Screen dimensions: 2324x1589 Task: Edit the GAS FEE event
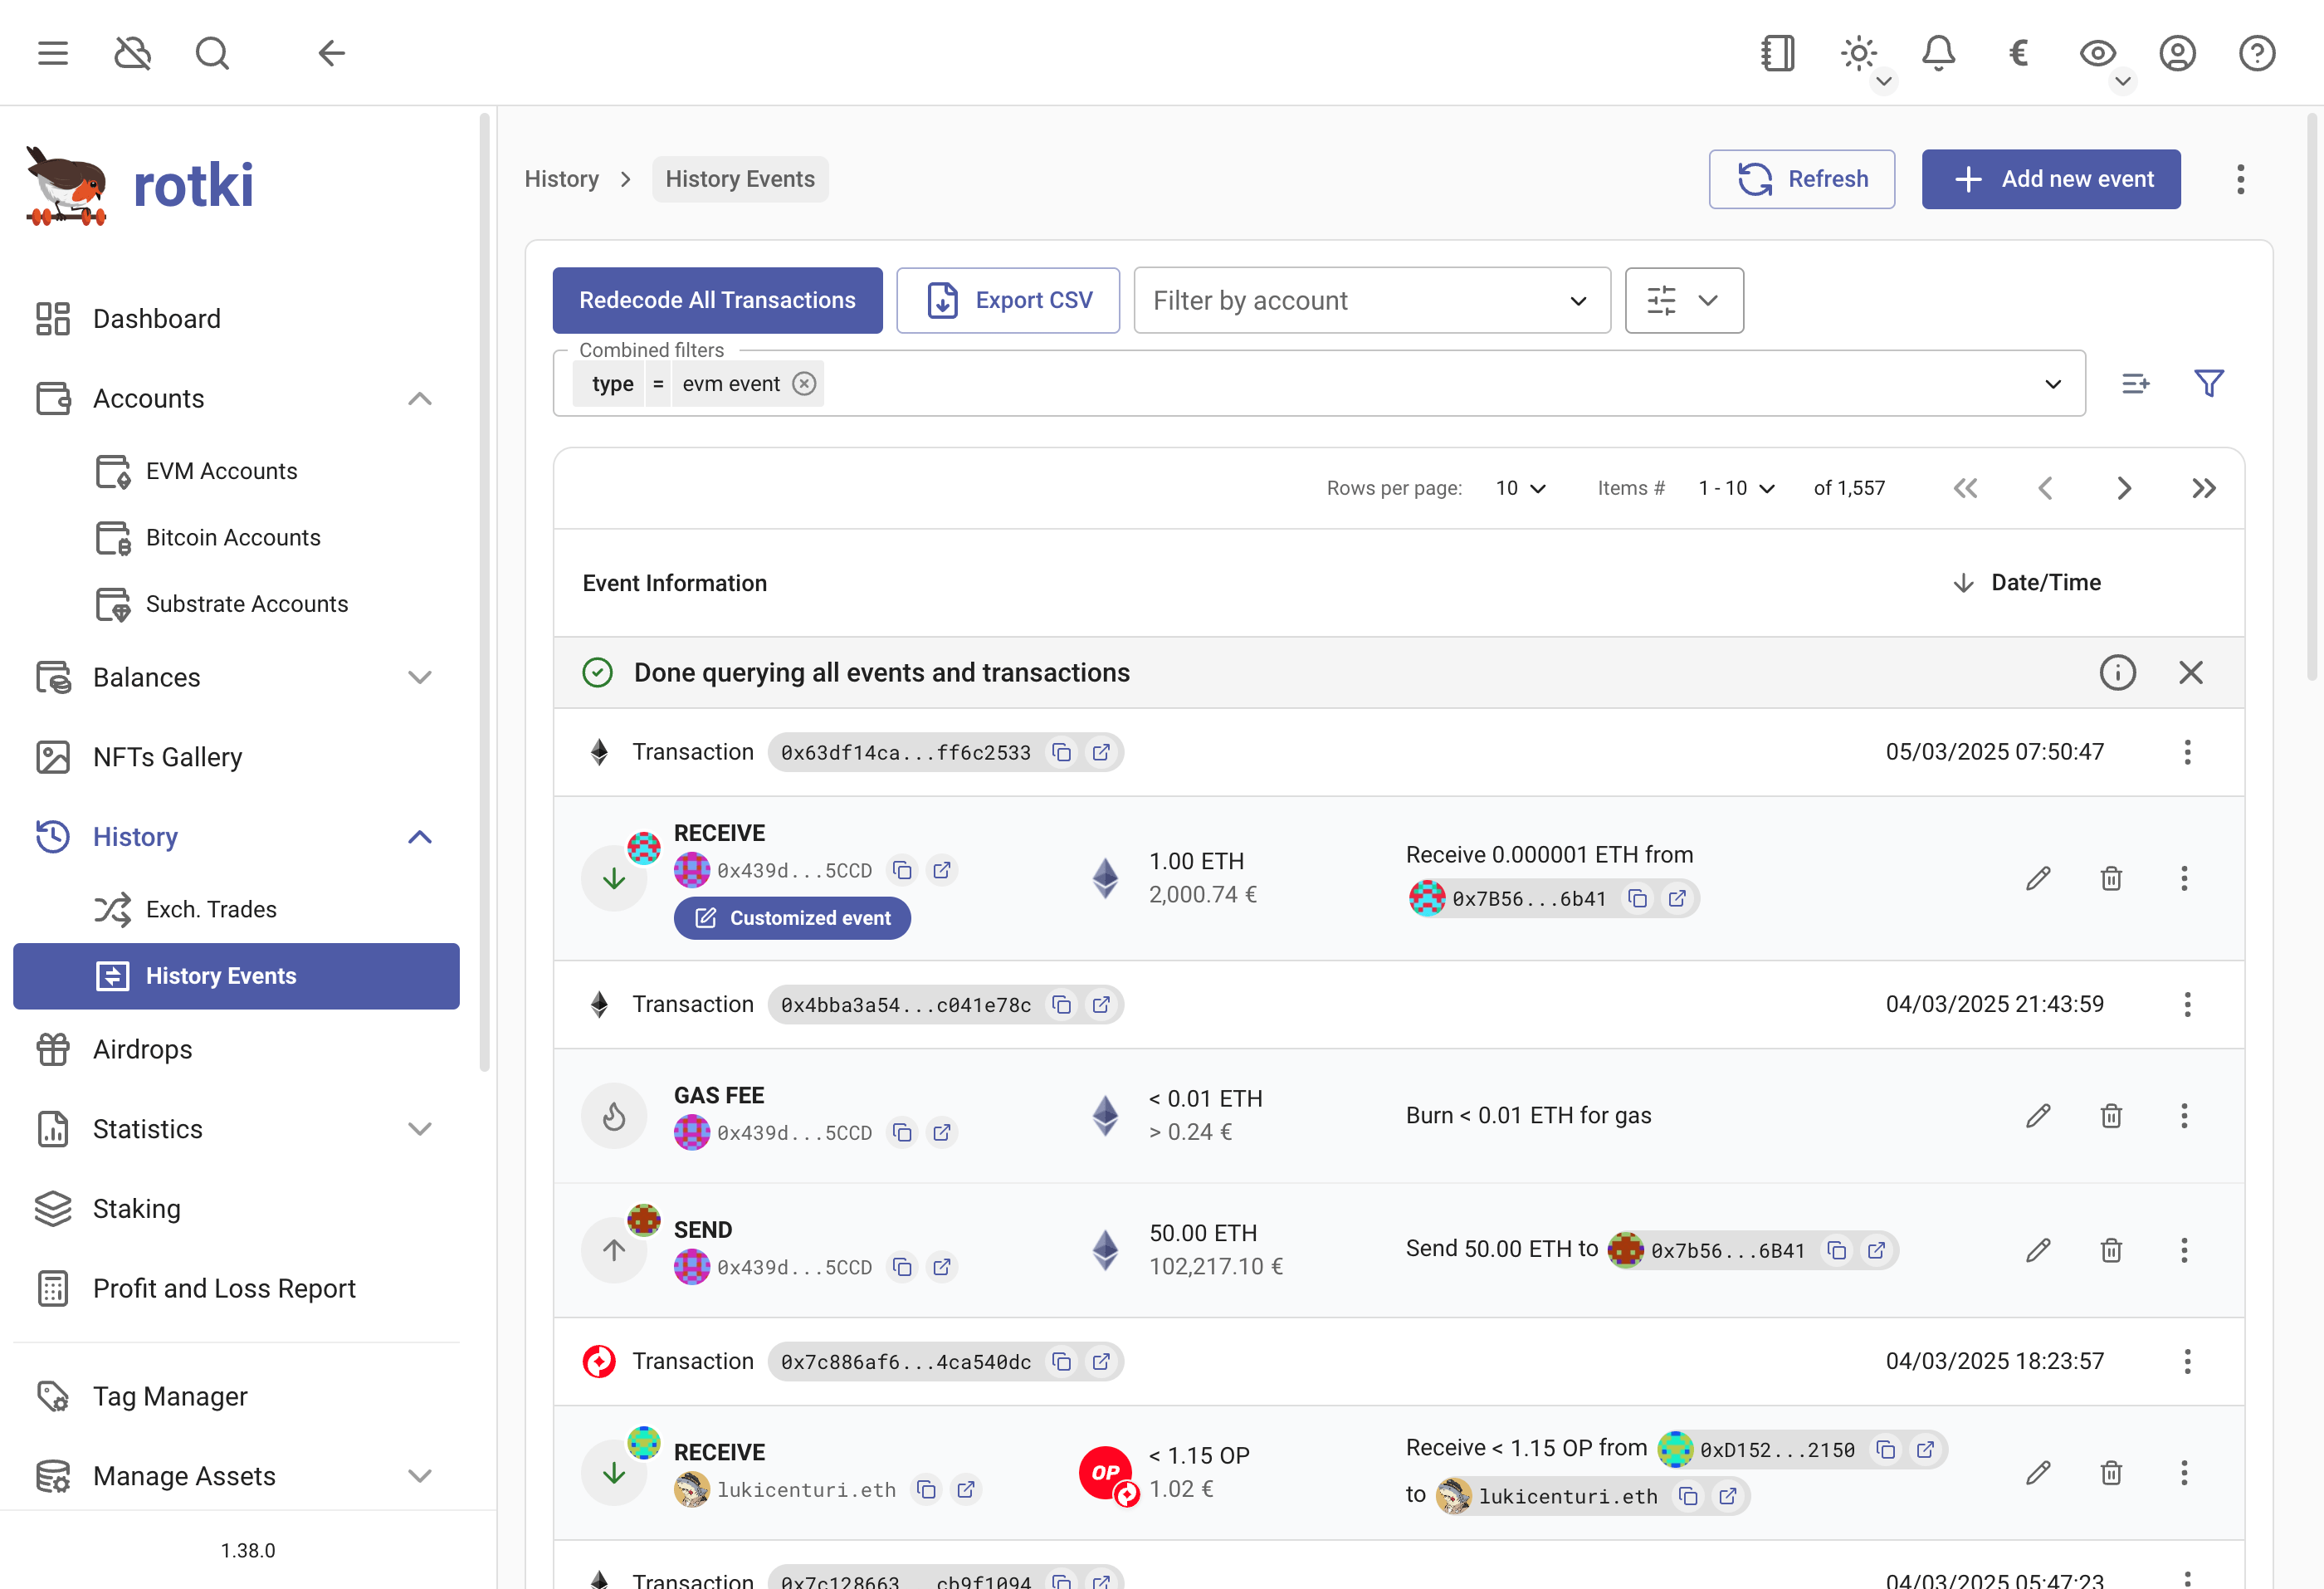pos(2039,1116)
